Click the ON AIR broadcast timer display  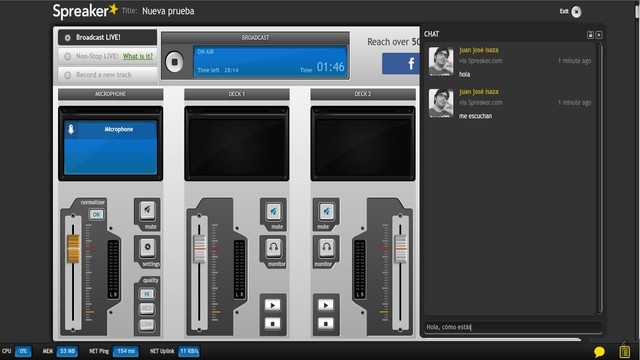[270, 62]
